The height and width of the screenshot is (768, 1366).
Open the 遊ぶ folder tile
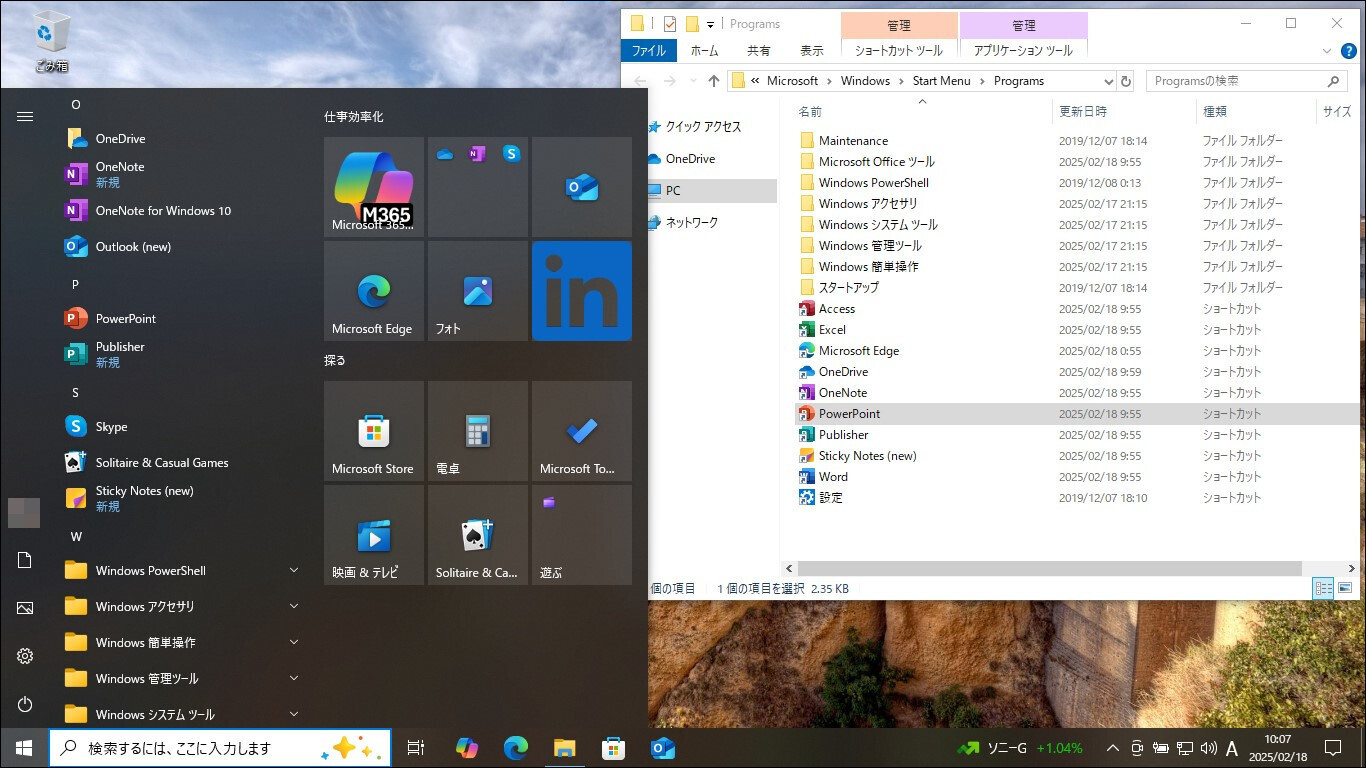(x=582, y=535)
